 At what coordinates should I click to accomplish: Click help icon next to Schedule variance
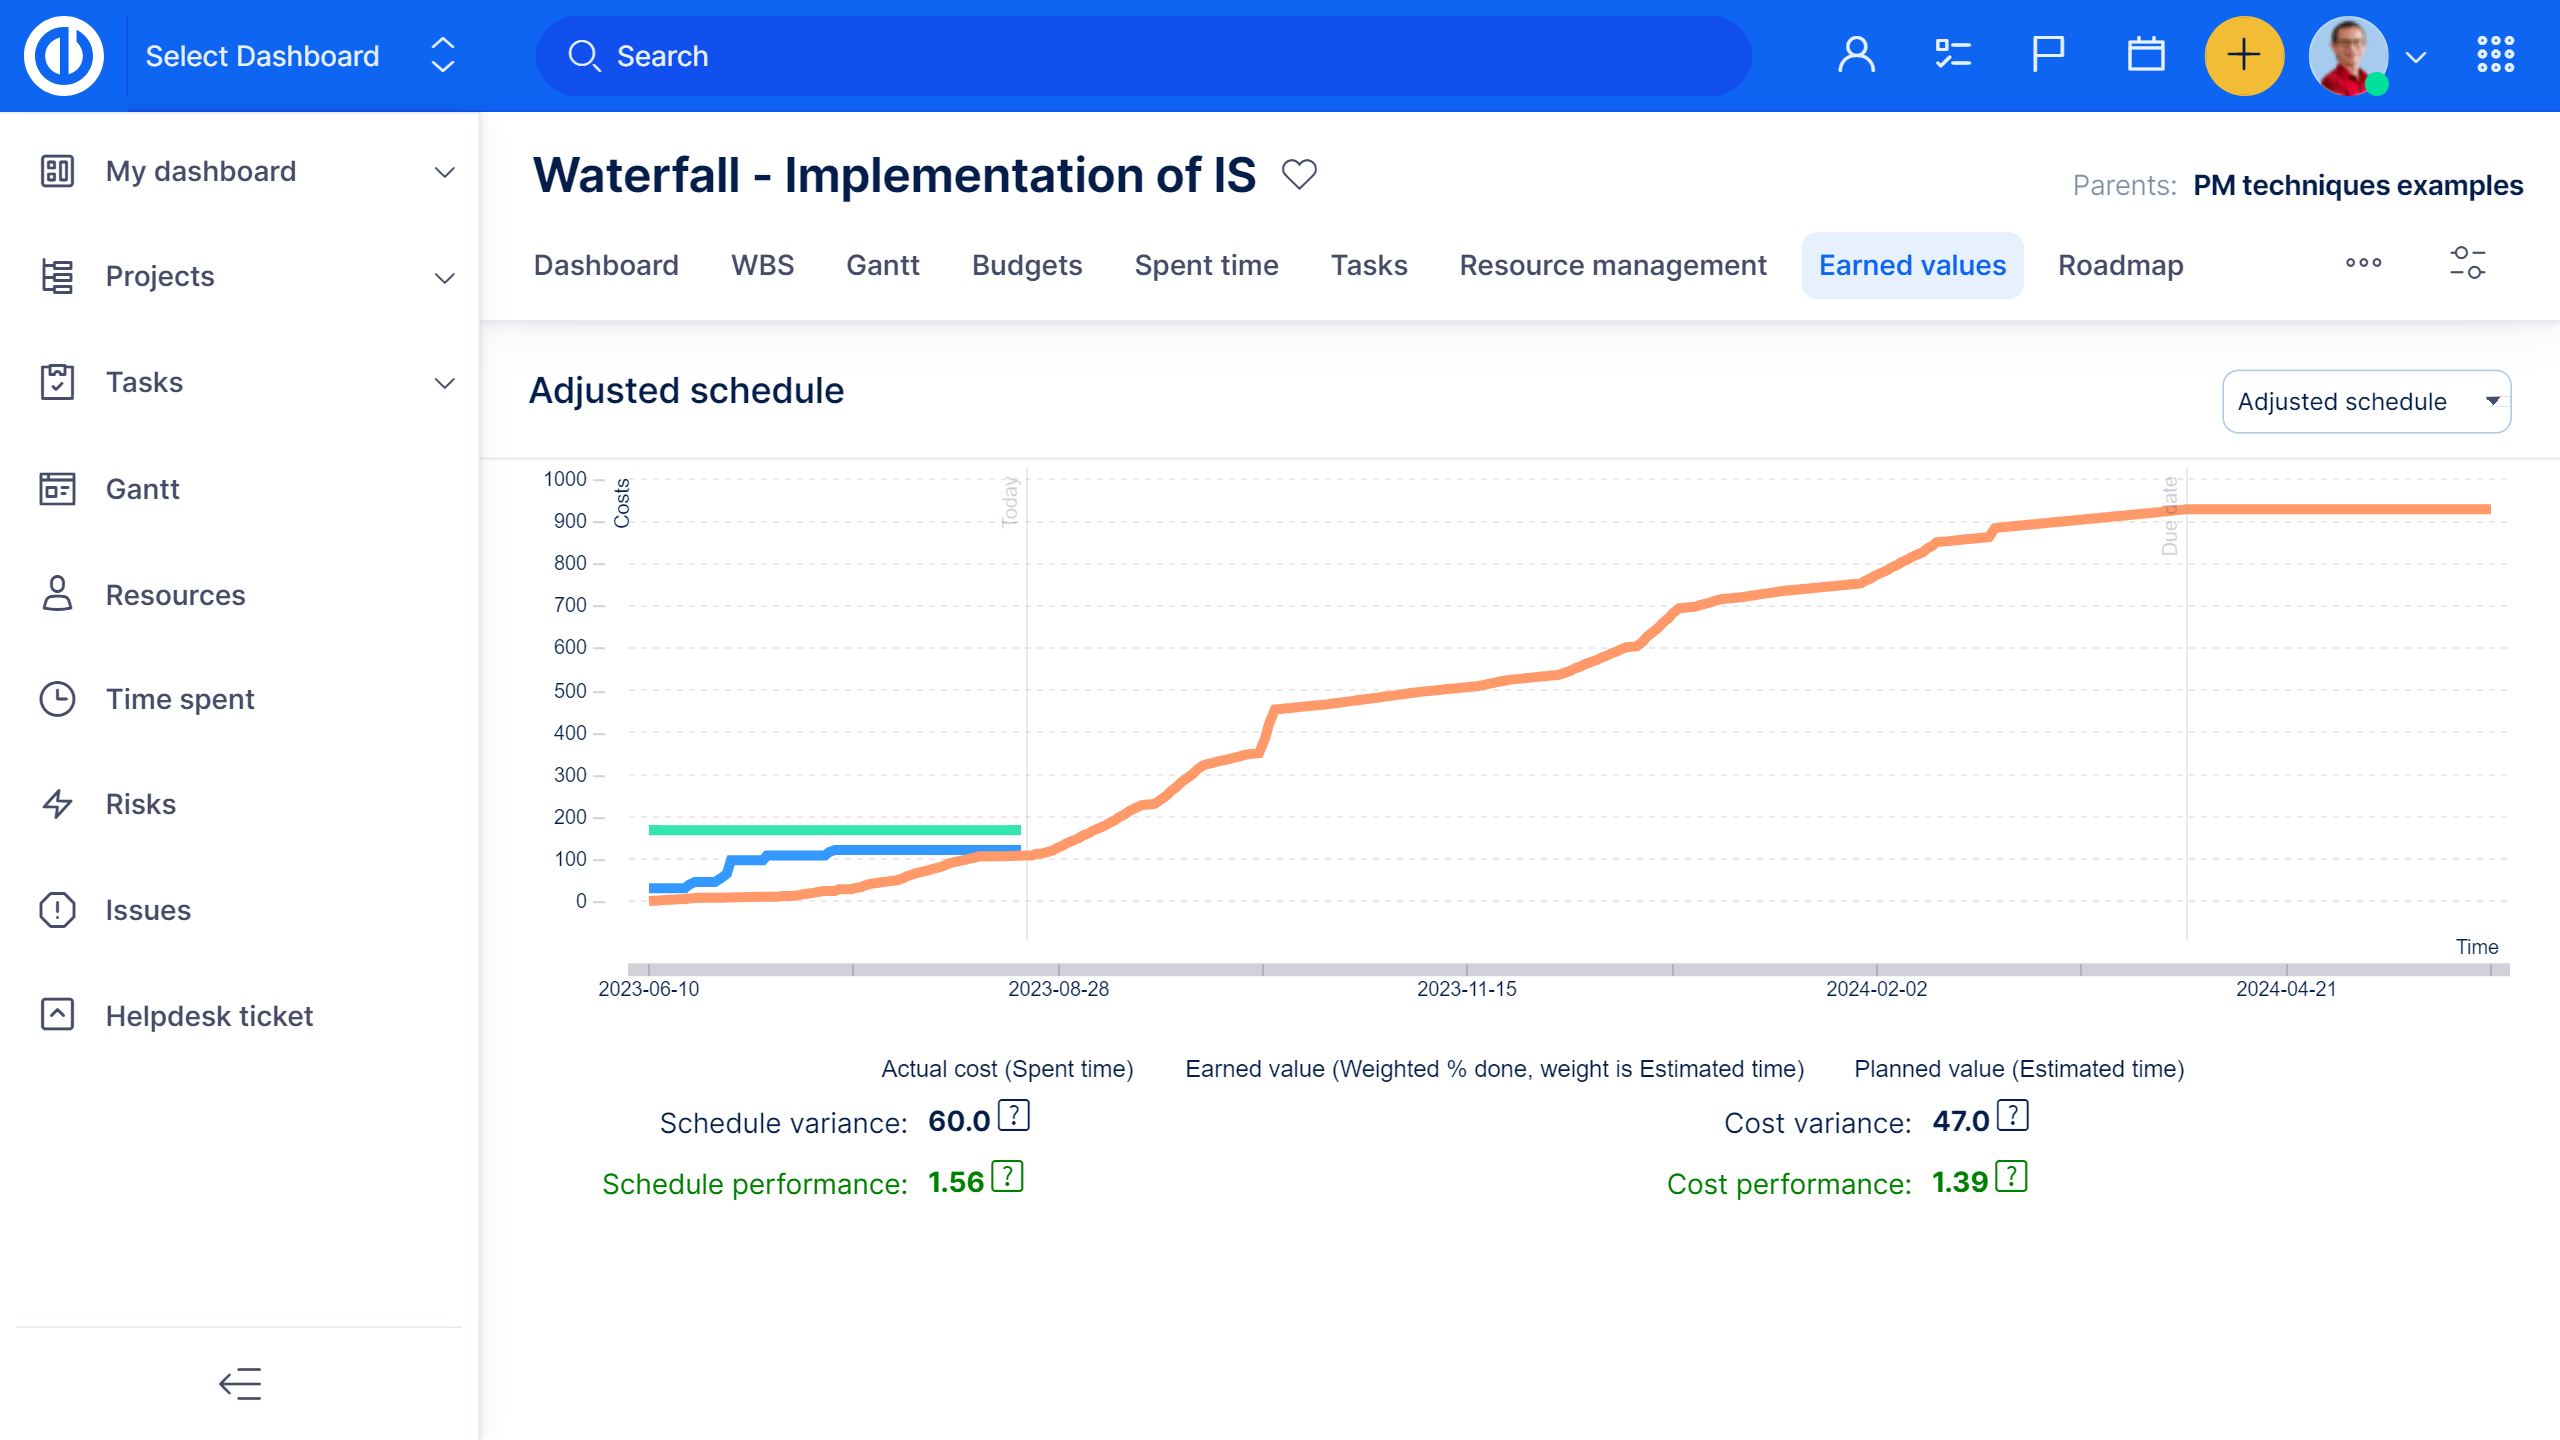pyautogui.click(x=1014, y=1116)
